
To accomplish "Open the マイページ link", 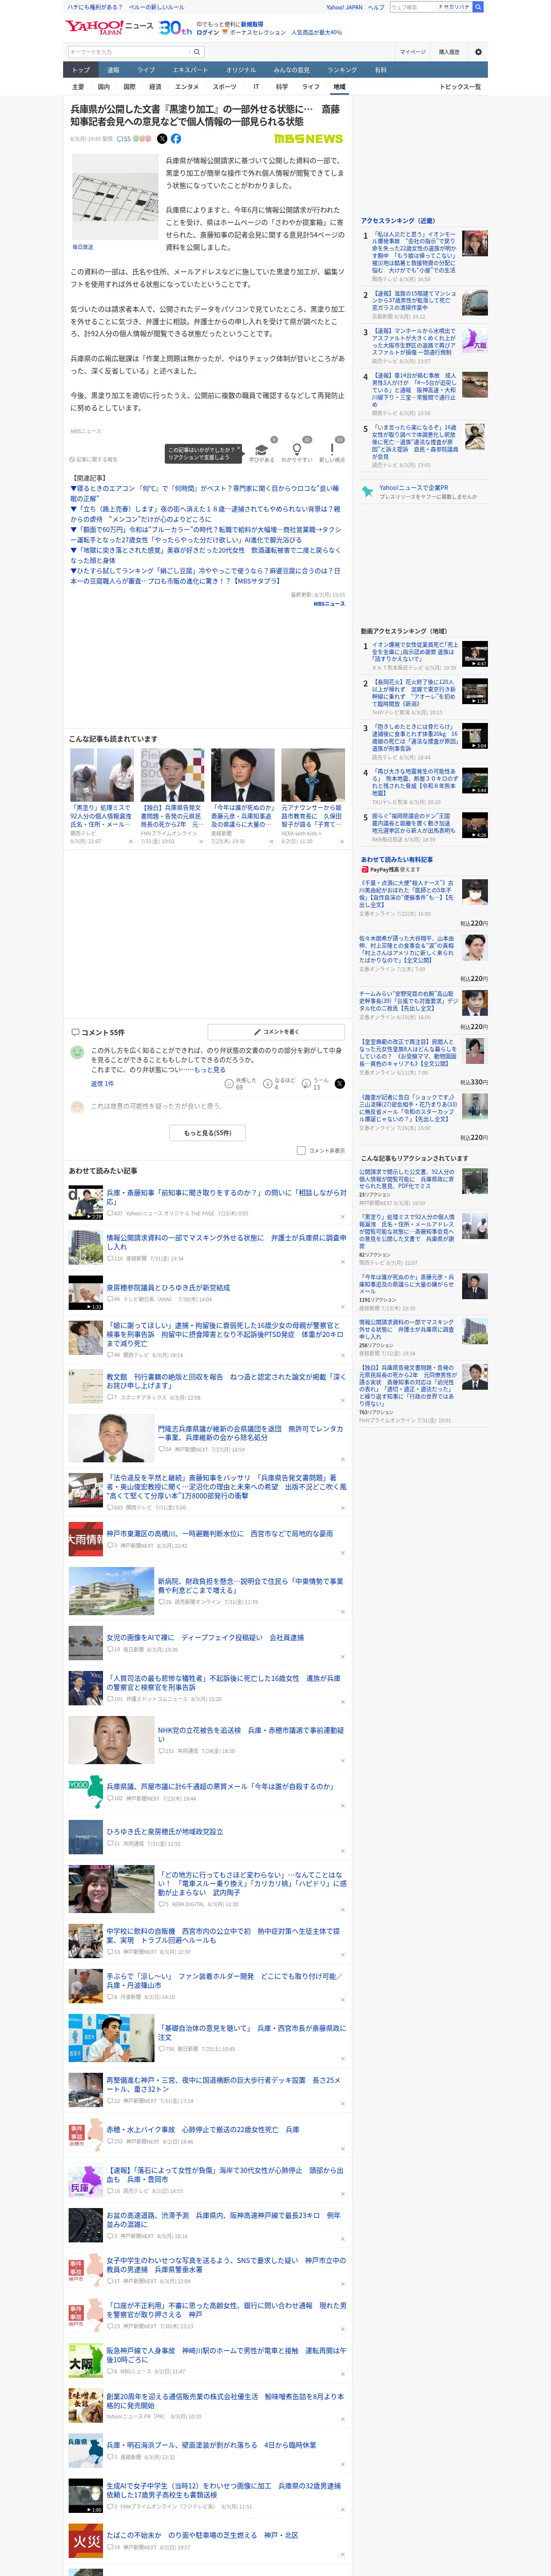I will coord(412,52).
